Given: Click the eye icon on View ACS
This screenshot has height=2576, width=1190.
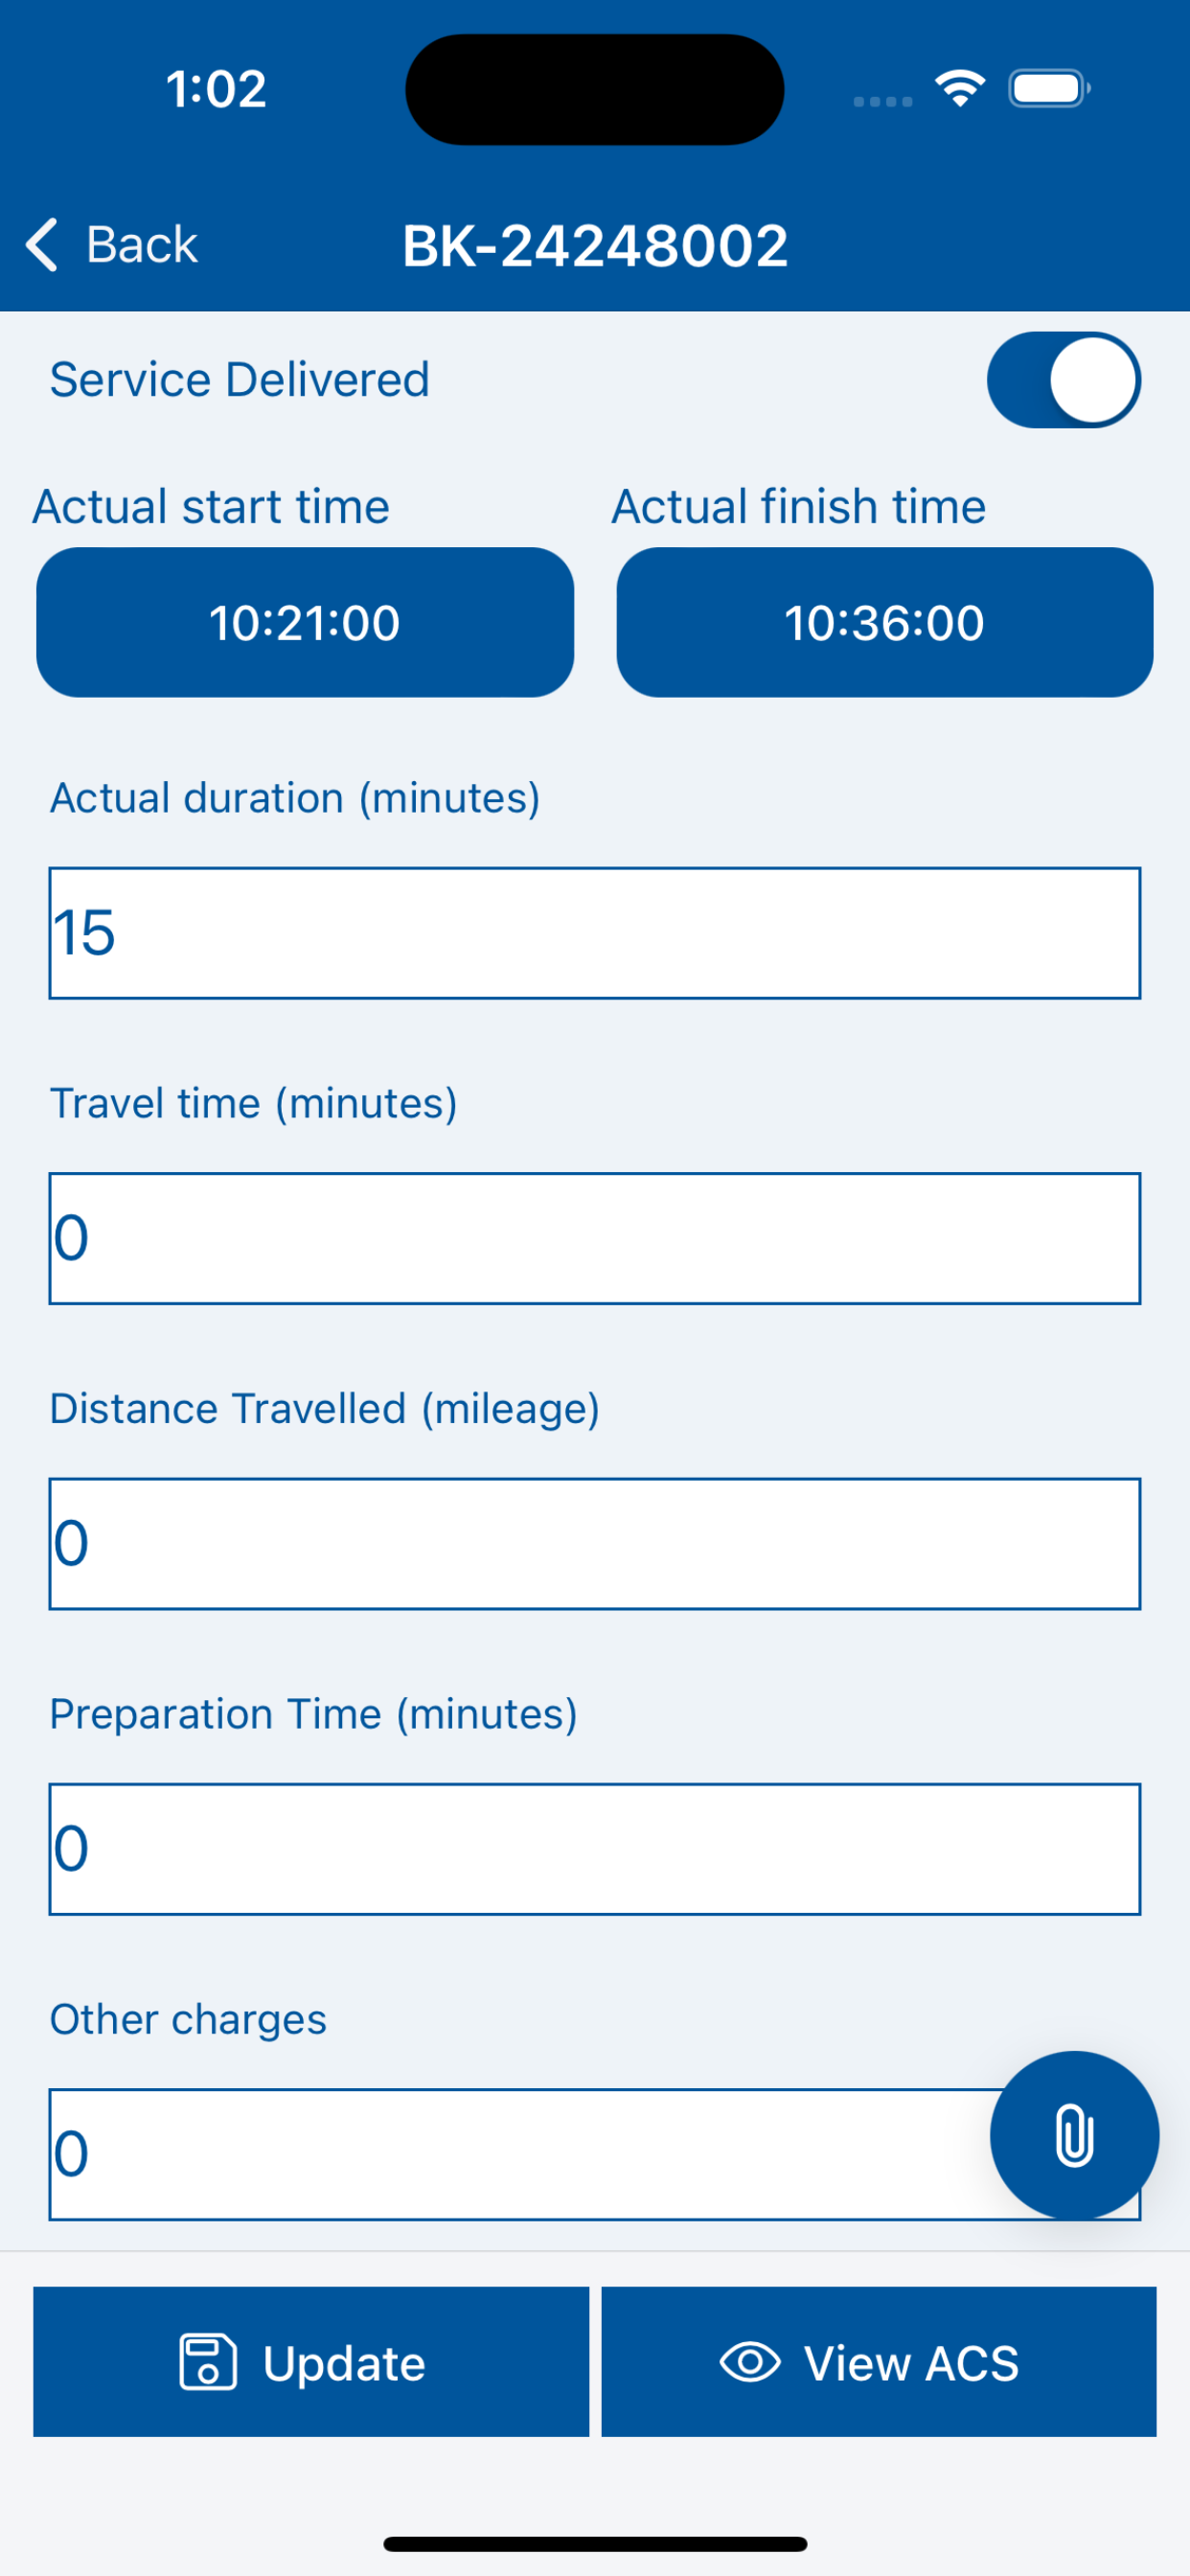Looking at the screenshot, I should click(x=749, y=2362).
